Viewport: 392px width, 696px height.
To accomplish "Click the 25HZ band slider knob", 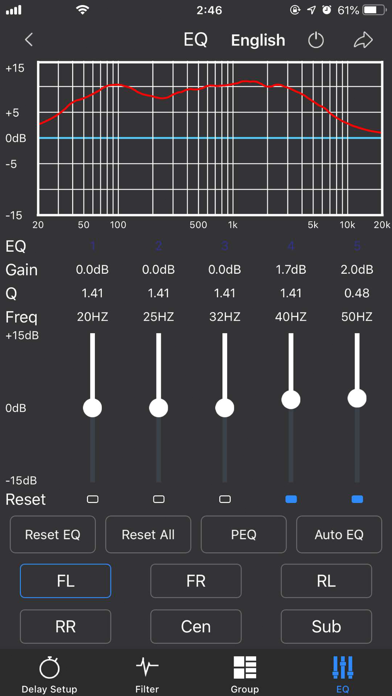I will tap(158, 408).
